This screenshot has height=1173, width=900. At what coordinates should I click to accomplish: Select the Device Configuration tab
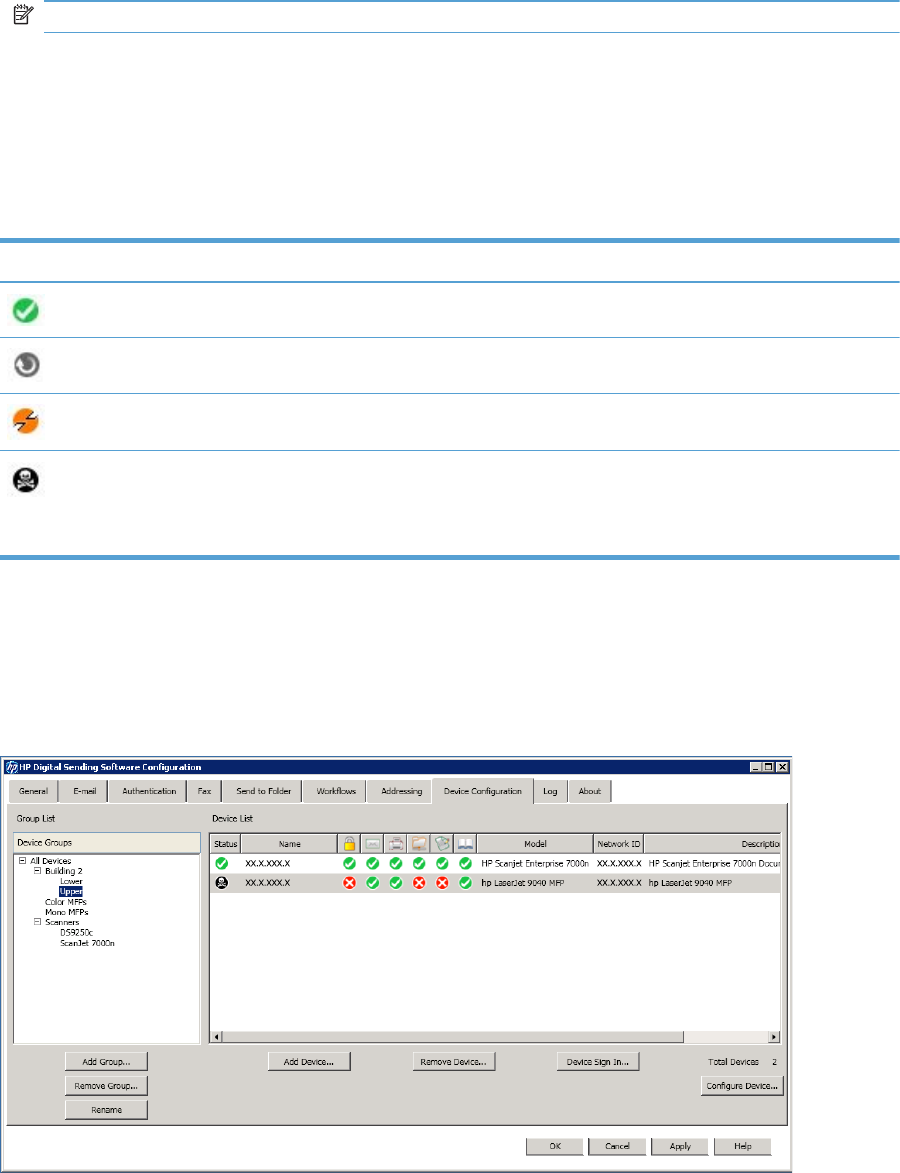[x=483, y=791]
